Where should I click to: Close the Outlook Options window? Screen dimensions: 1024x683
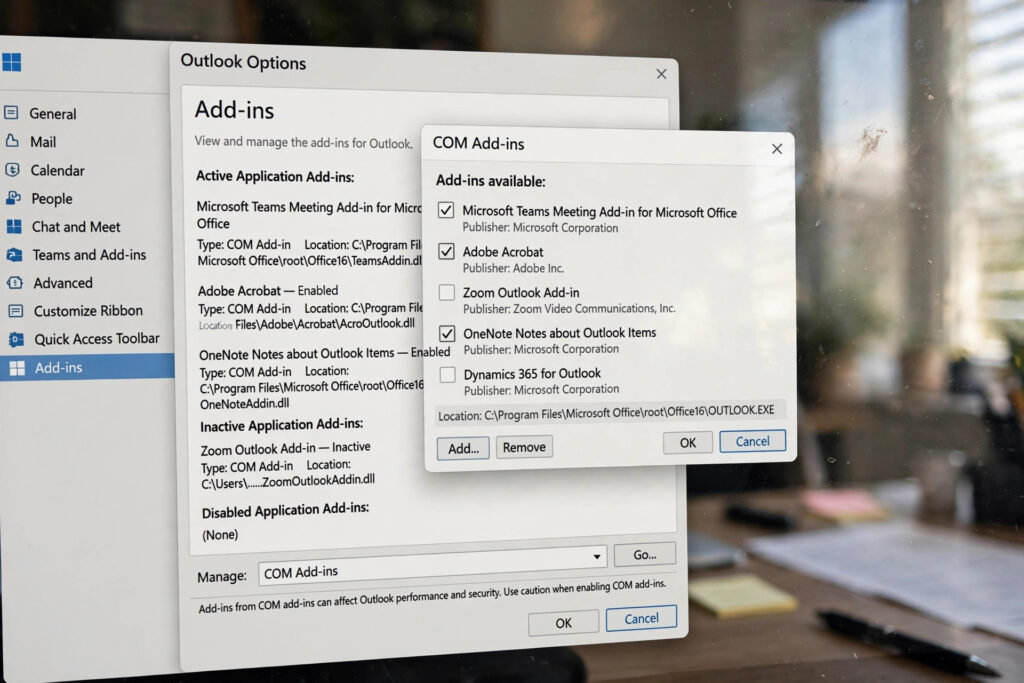pyautogui.click(x=662, y=74)
